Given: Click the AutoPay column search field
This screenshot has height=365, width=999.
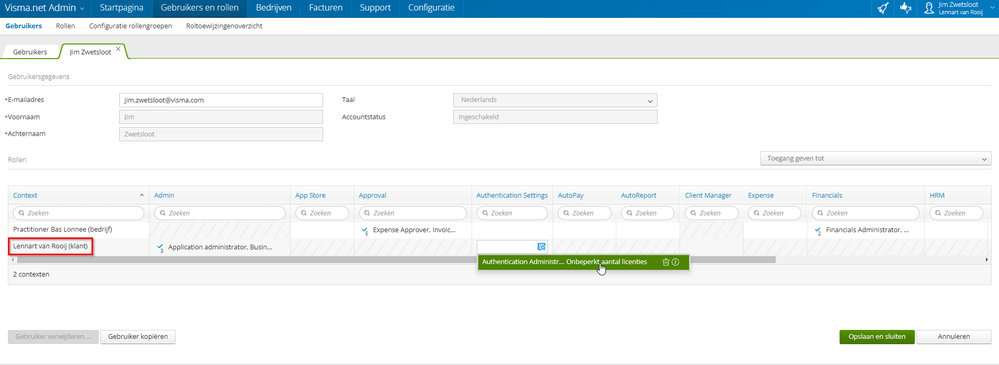Looking at the screenshot, I should (x=585, y=213).
